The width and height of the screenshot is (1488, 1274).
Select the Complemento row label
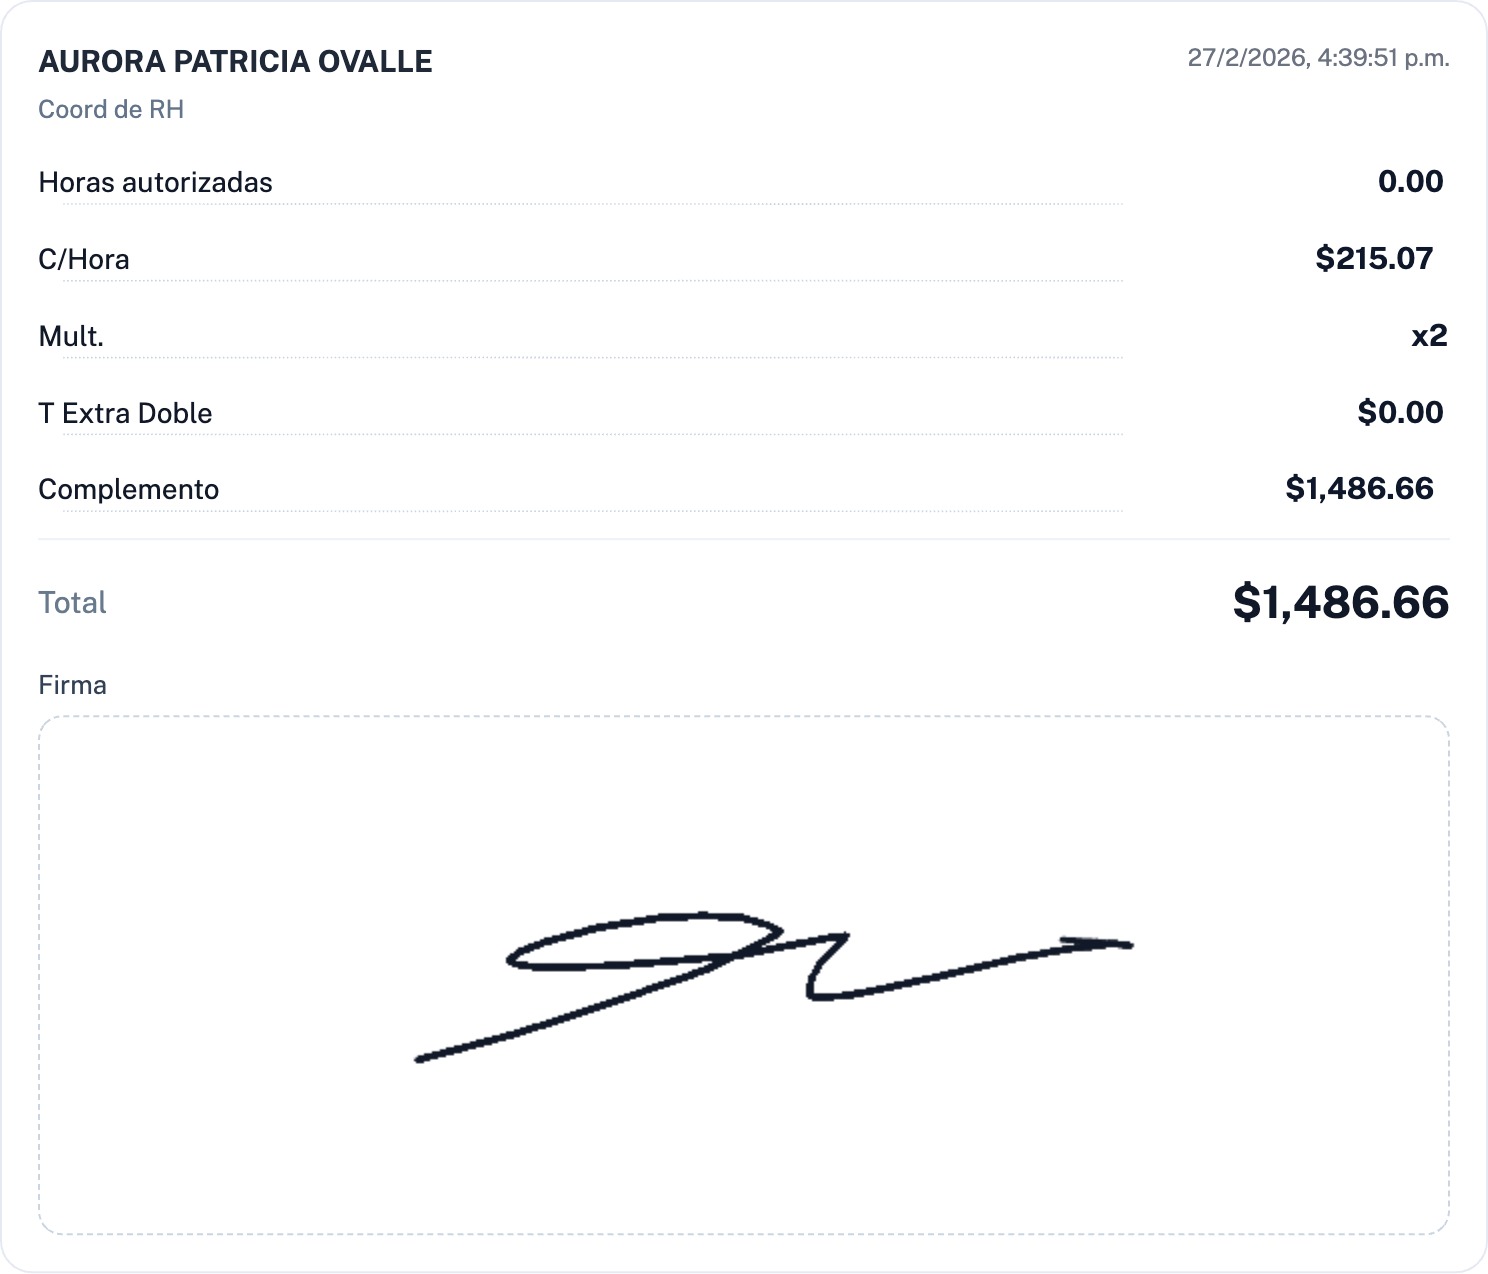pyautogui.click(x=128, y=489)
